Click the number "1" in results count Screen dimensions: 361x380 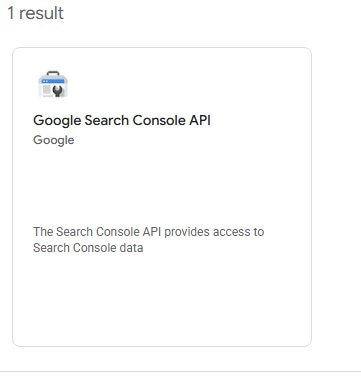(x=11, y=13)
